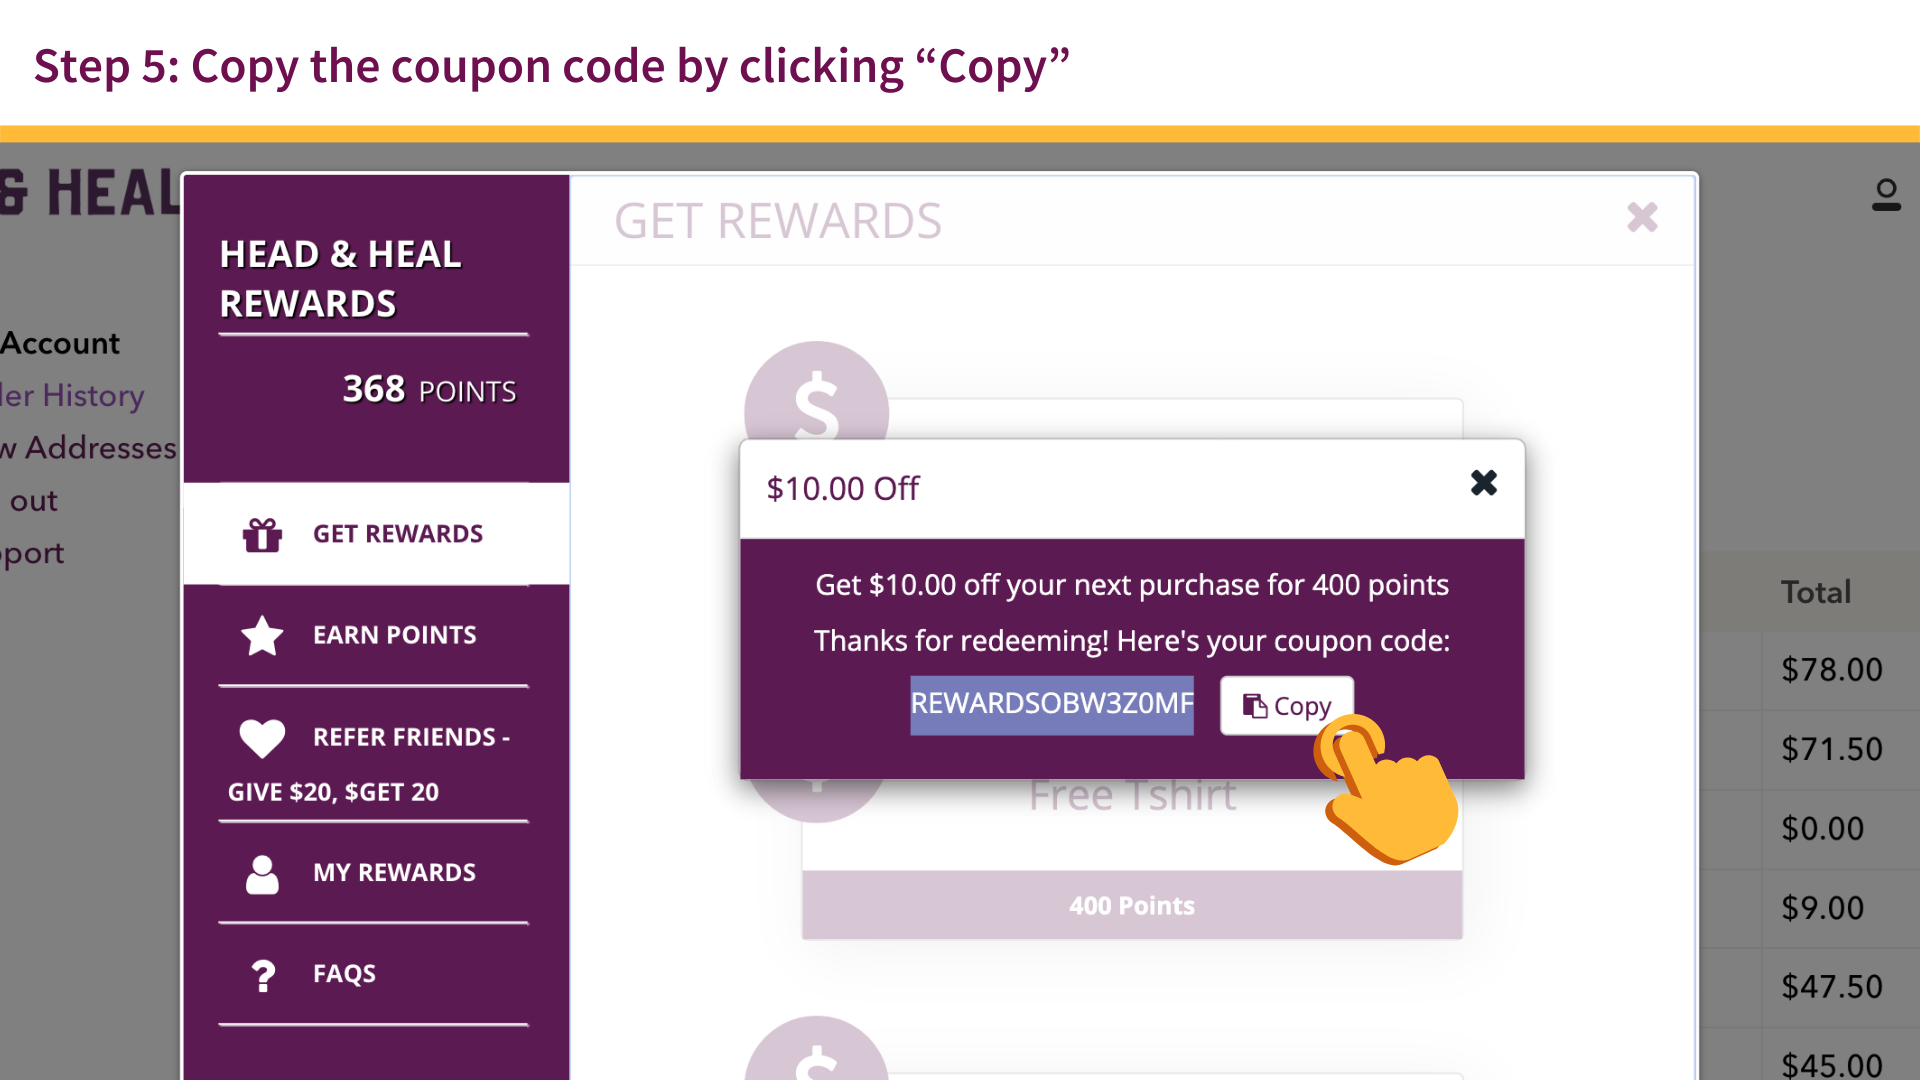This screenshot has width=1920, height=1080.
Task: Select the REWARDSOBW3Z0MF coupon code field
Action: pyautogui.click(x=1051, y=704)
